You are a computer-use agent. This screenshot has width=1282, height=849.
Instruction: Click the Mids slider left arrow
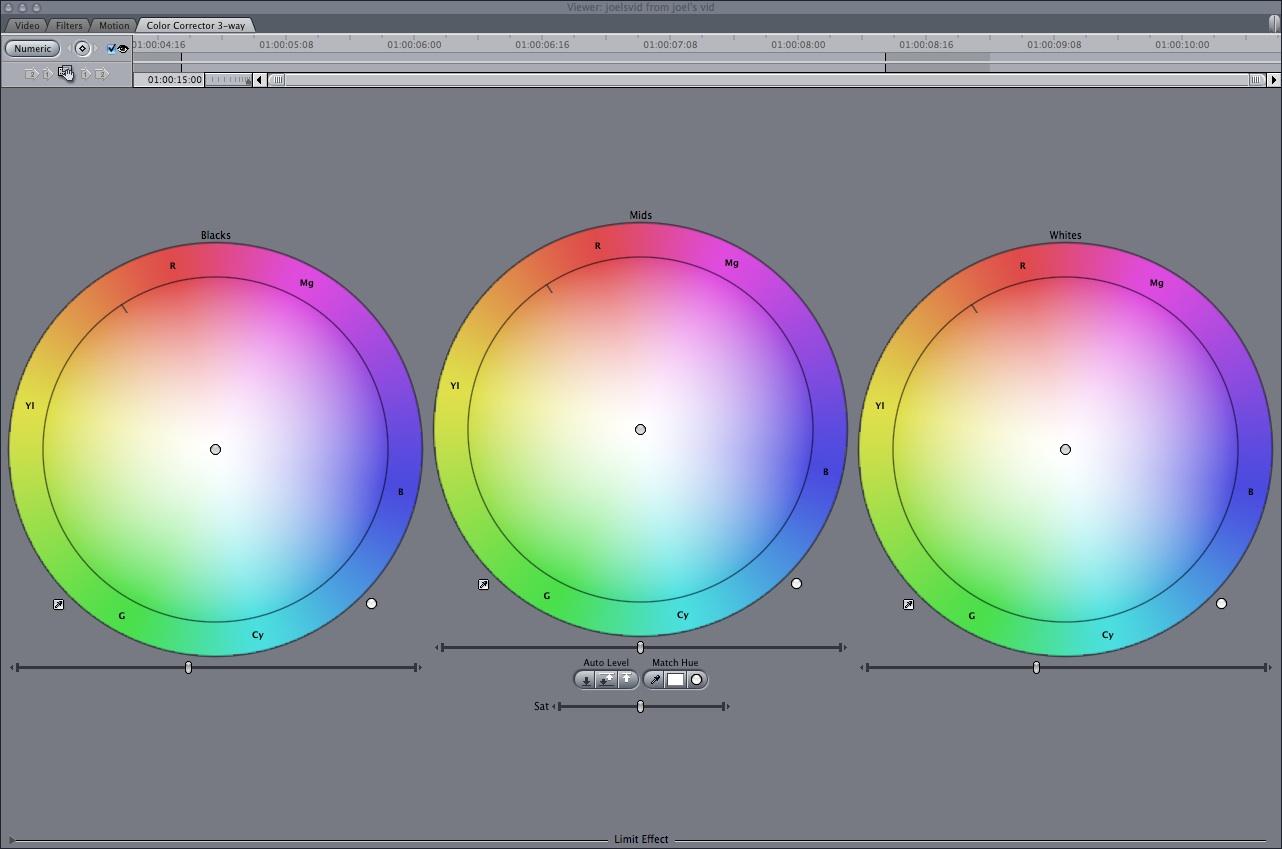(x=439, y=647)
